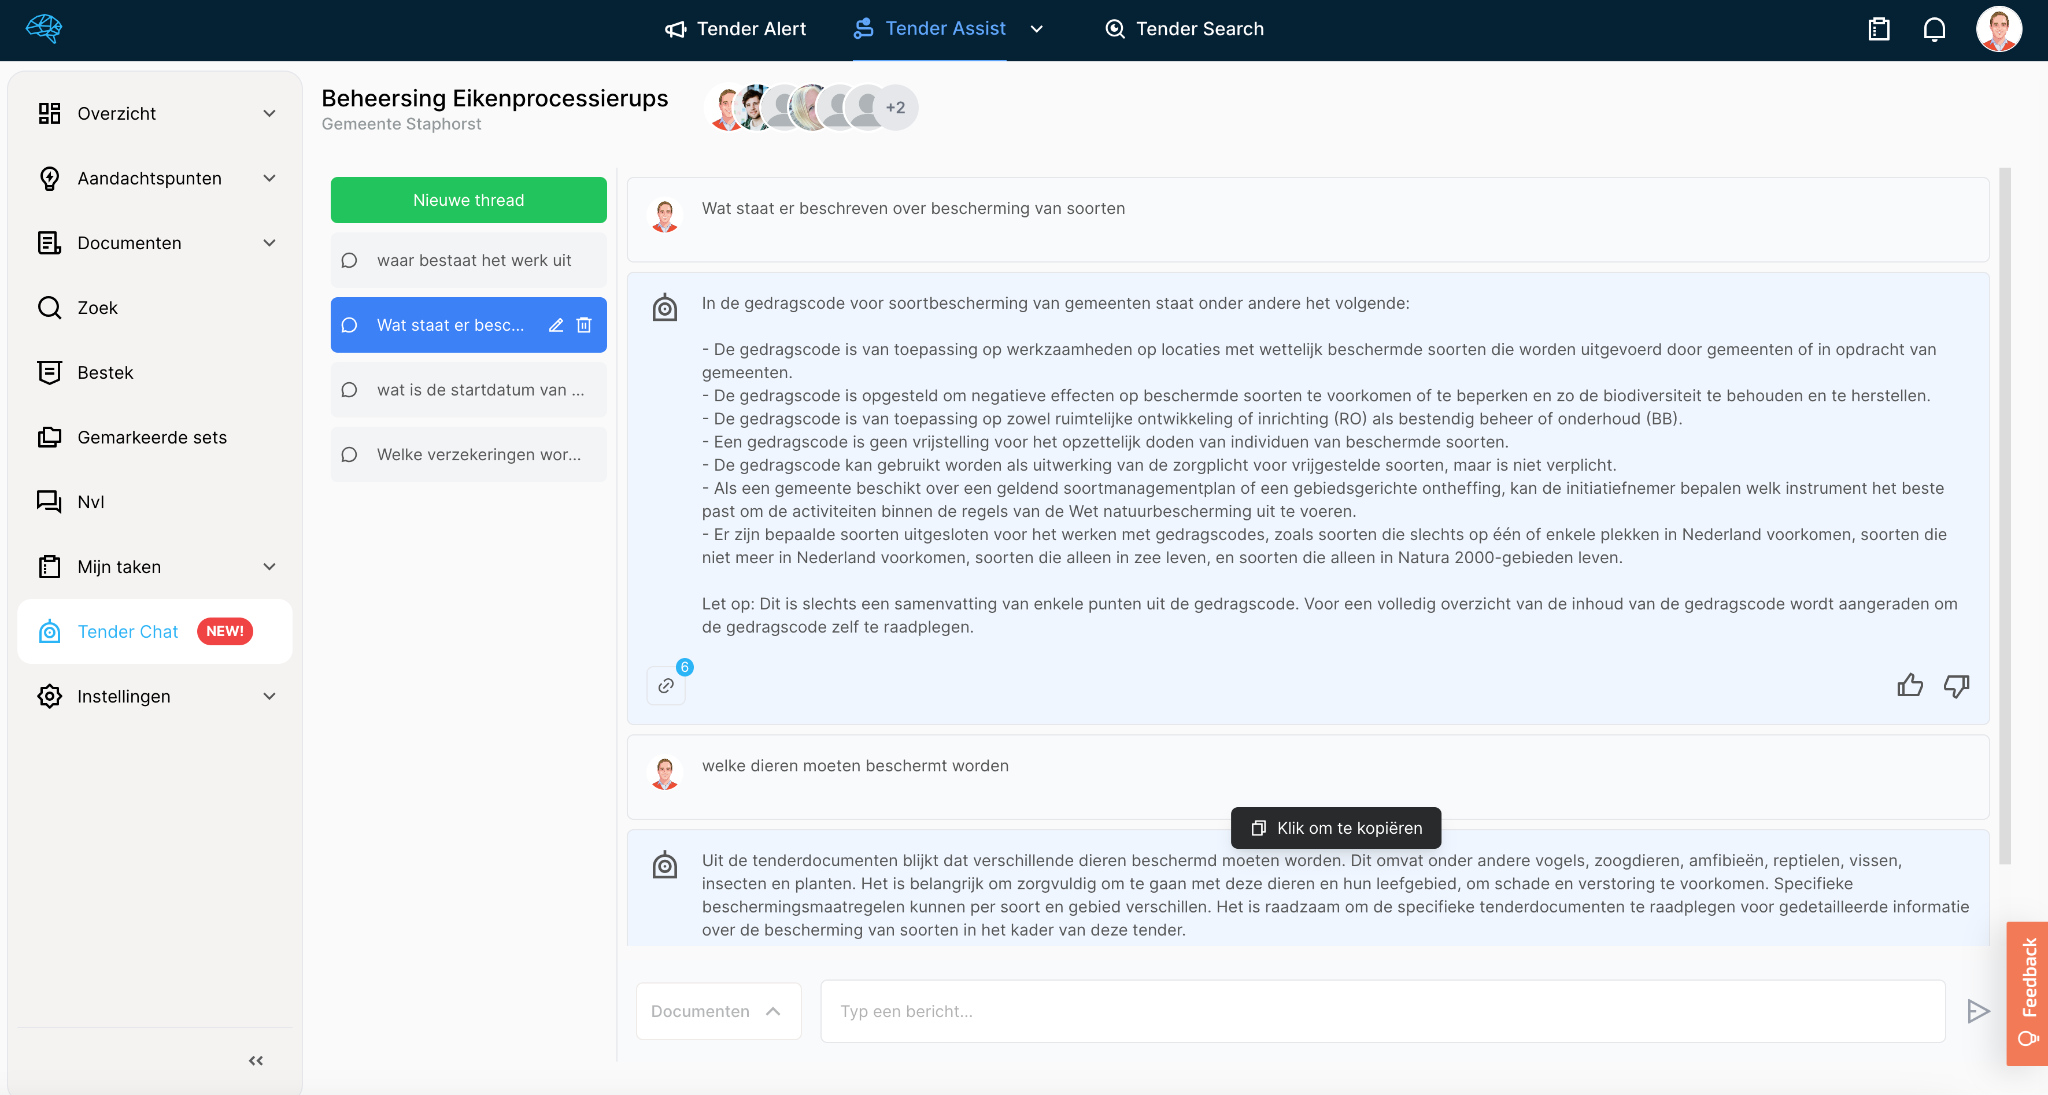Klik om te kopiëren button

1336,828
